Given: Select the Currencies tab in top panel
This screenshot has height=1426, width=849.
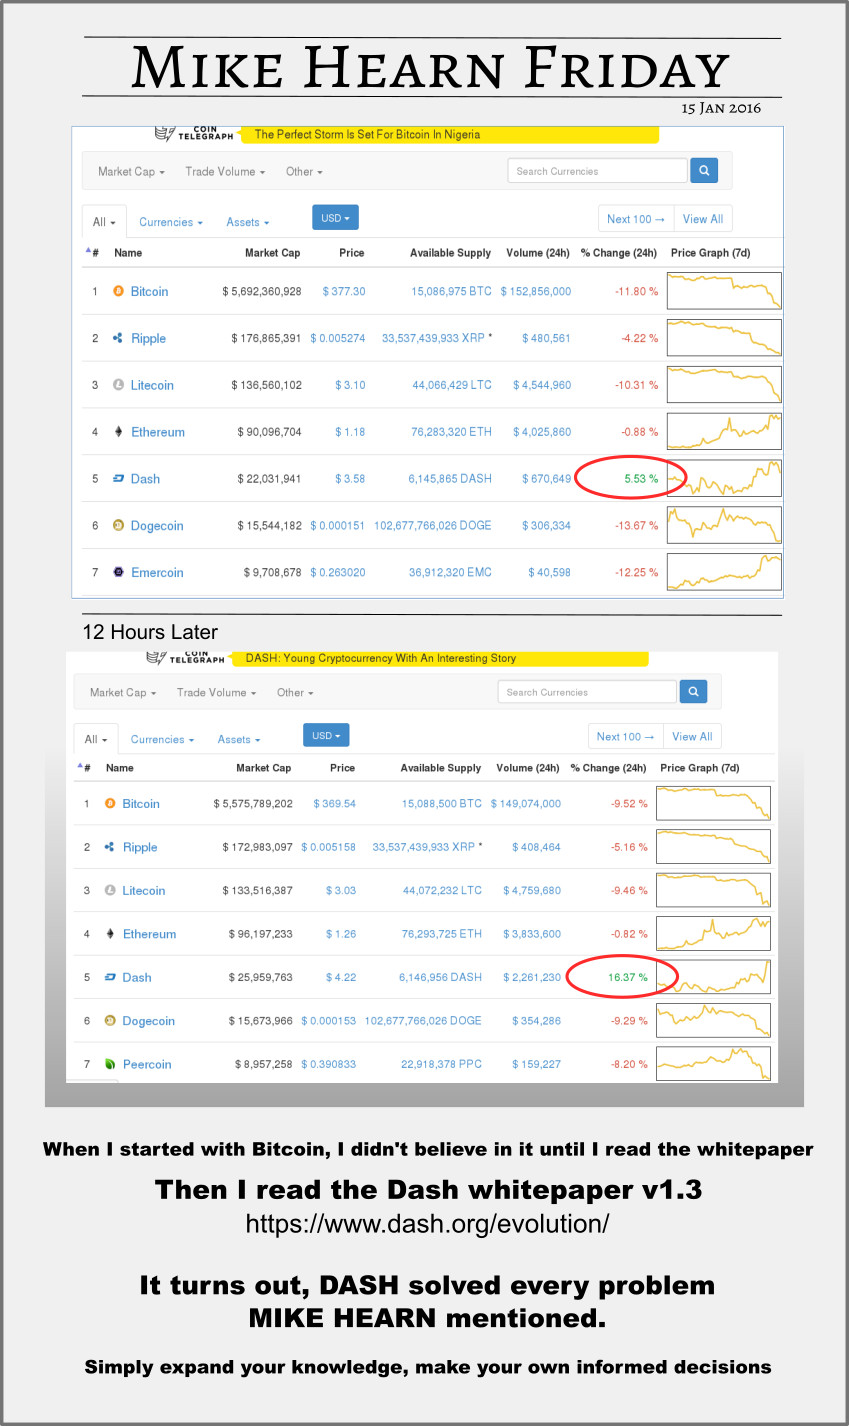Looking at the screenshot, I should tap(171, 222).
